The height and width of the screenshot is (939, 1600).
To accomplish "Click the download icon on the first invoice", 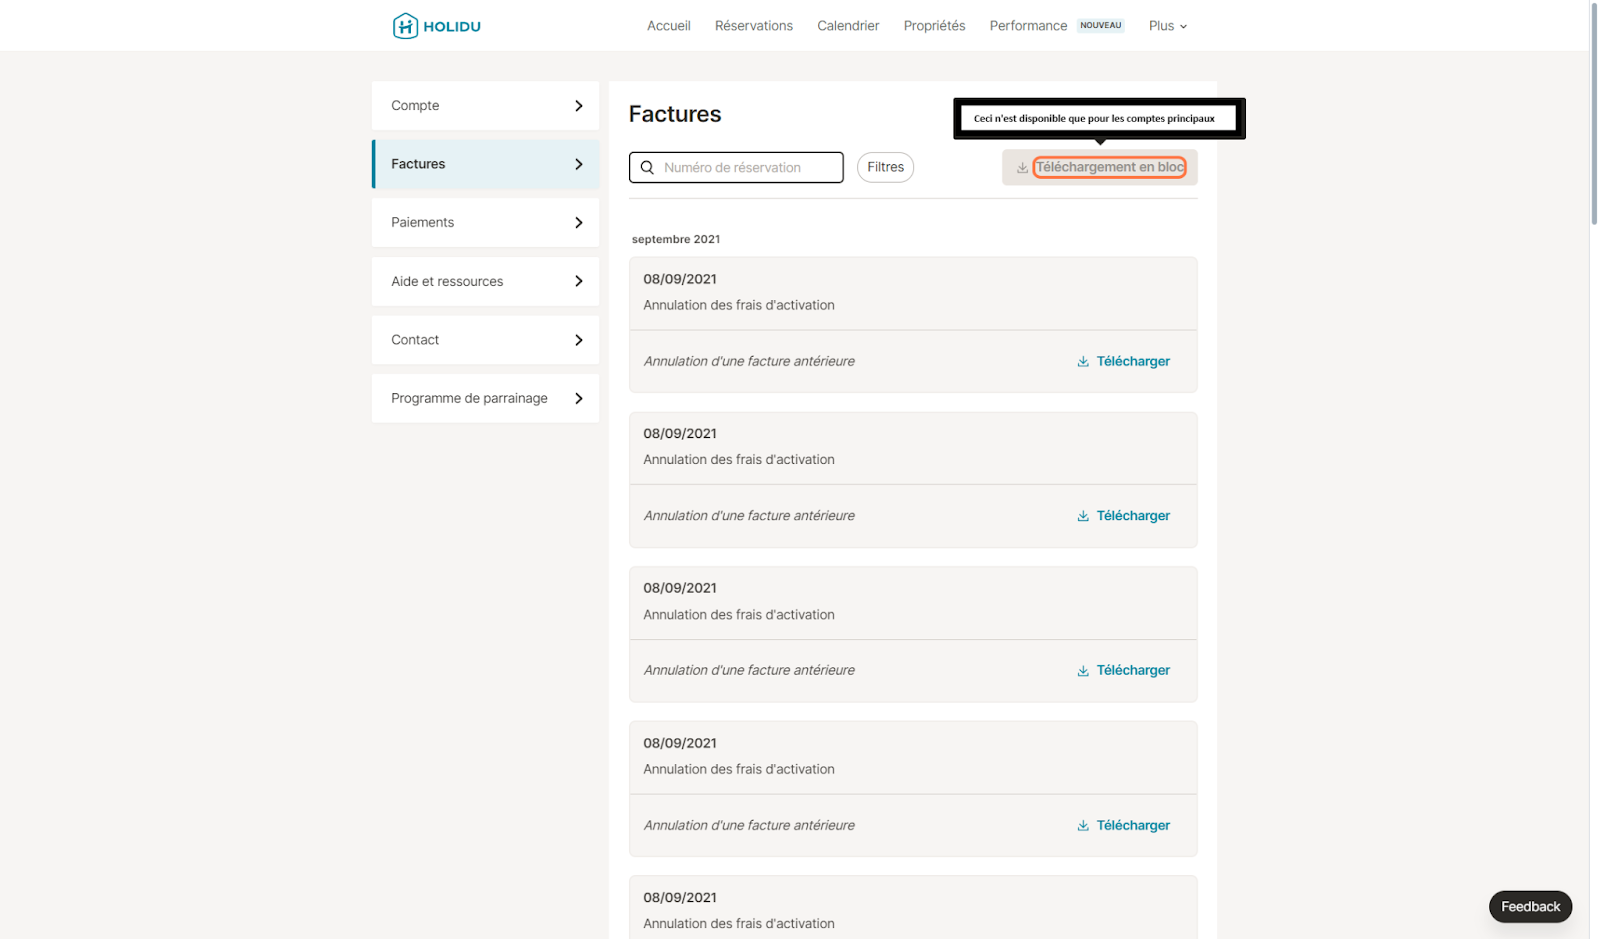I will tap(1082, 362).
